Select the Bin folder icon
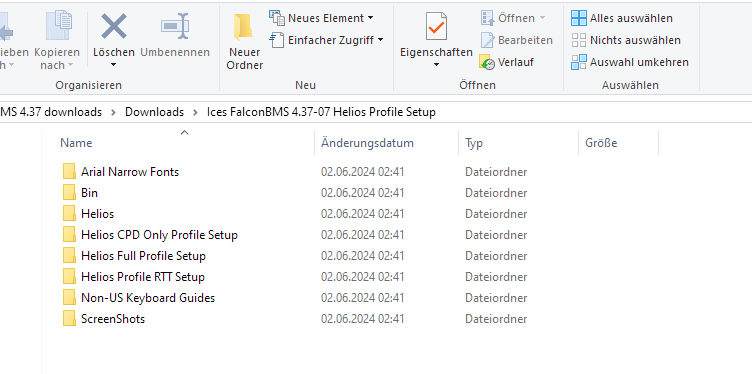Screen dimensions: 752x374 pyautogui.click(x=70, y=193)
